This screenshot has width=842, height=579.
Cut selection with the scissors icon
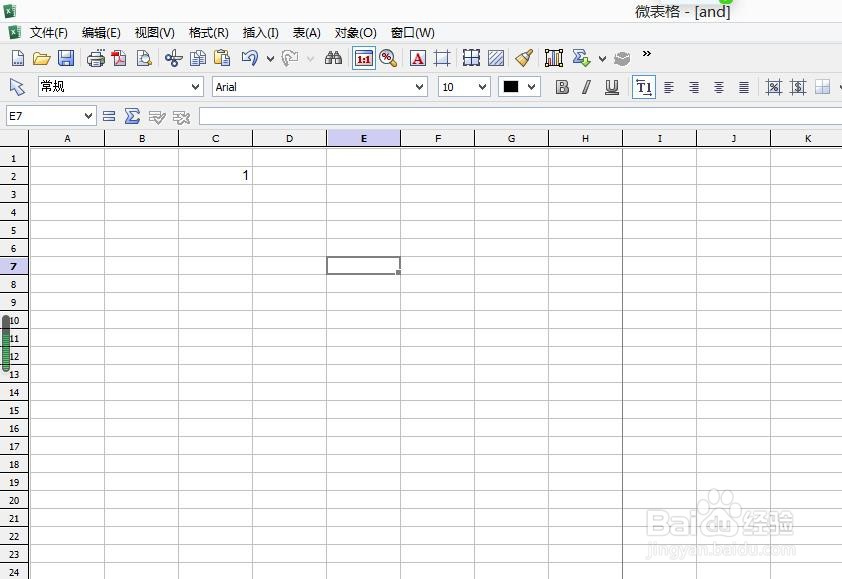pyautogui.click(x=173, y=58)
